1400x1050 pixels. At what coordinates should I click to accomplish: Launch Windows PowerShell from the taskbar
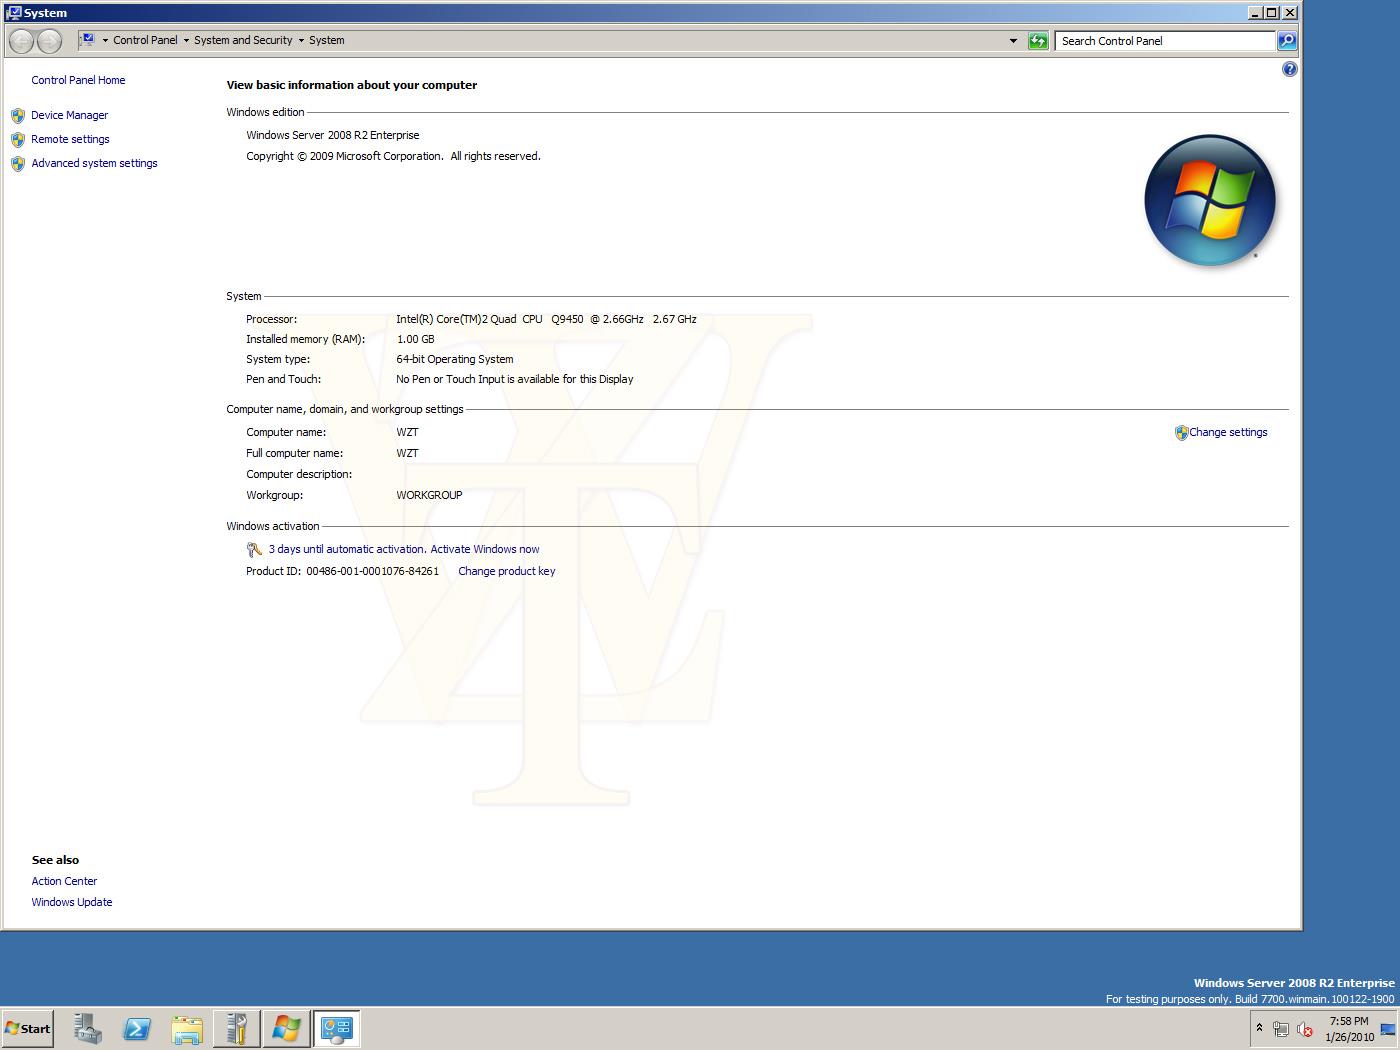[137, 1029]
